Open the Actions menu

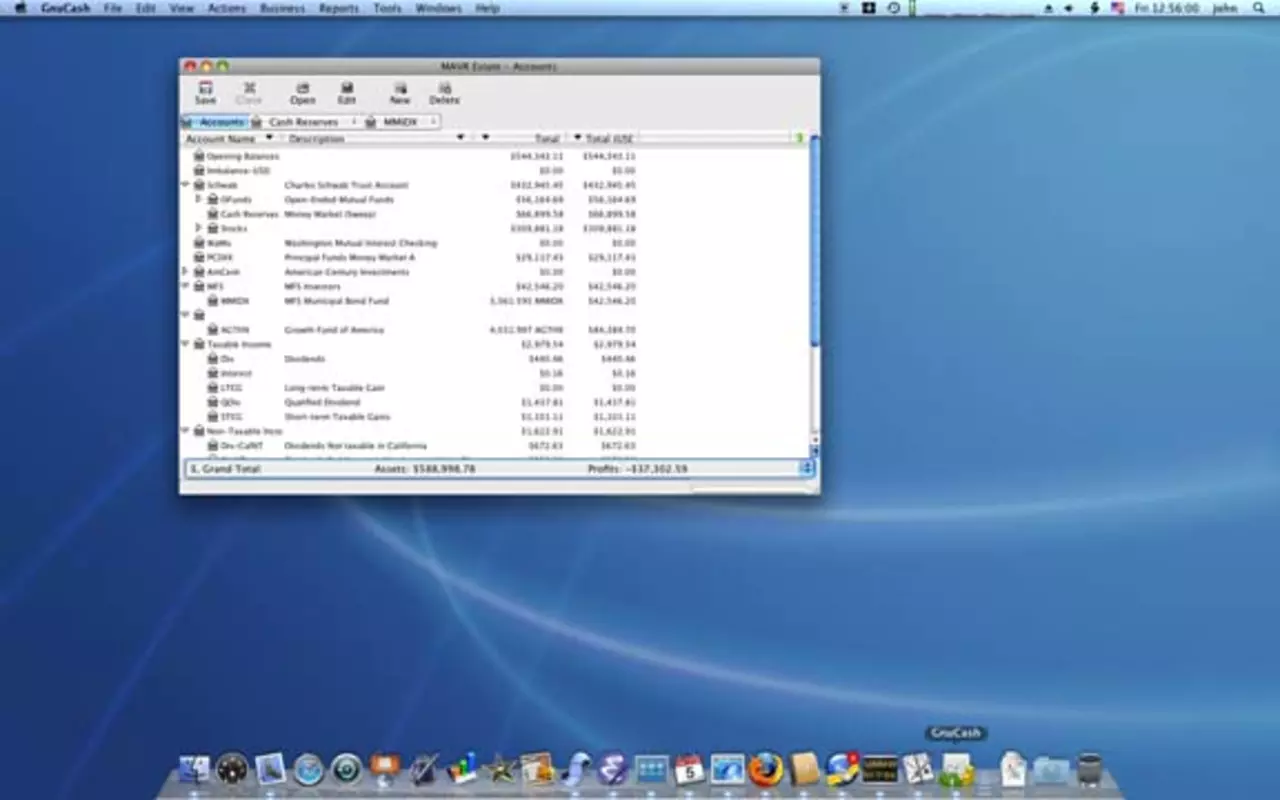227,8
